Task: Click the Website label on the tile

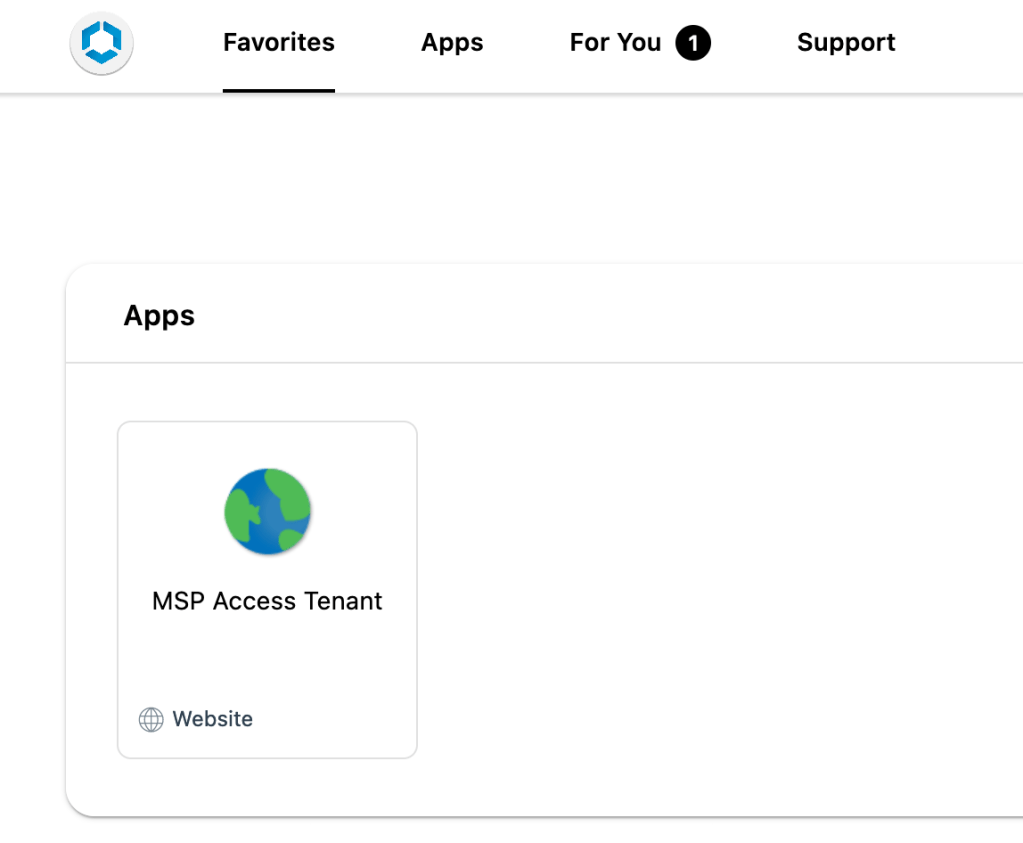Action: (213, 720)
